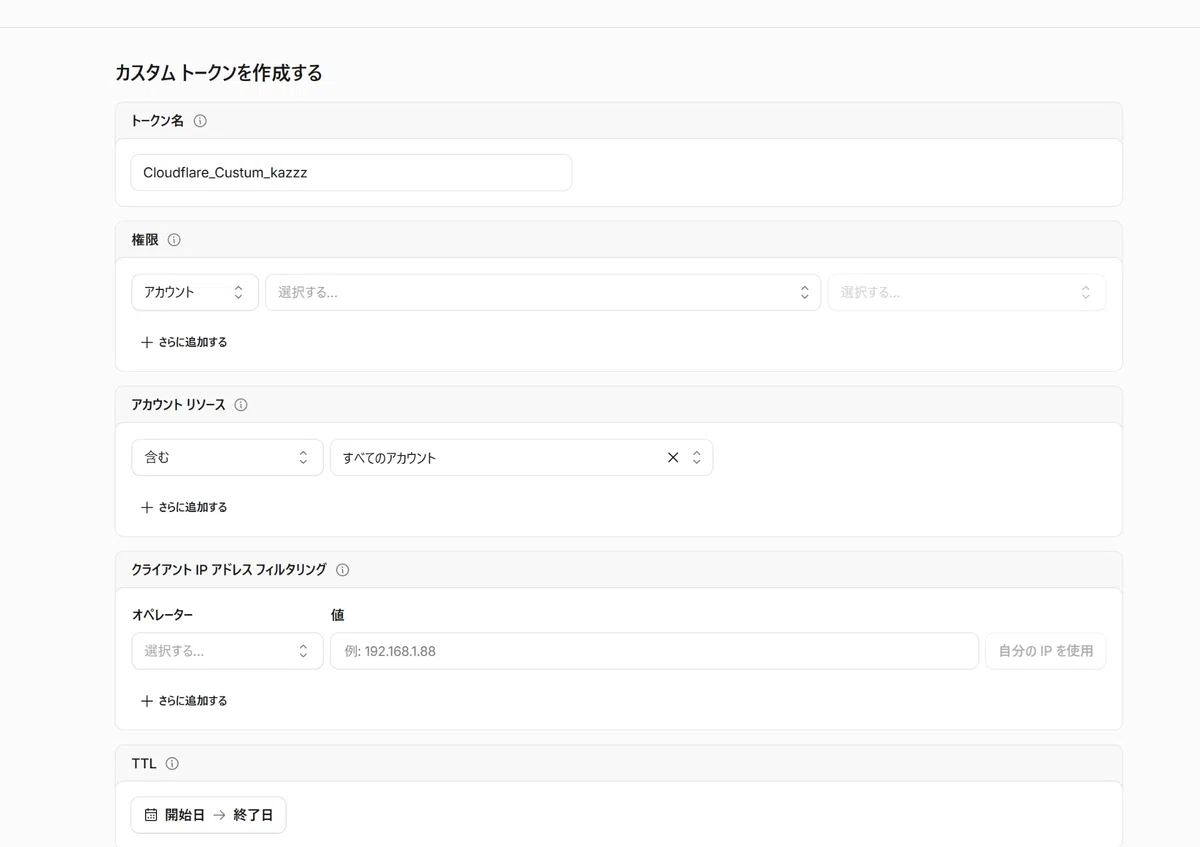Click the 自分の IP を使用 button
Viewport: 1200px width, 847px height.
(1045, 651)
